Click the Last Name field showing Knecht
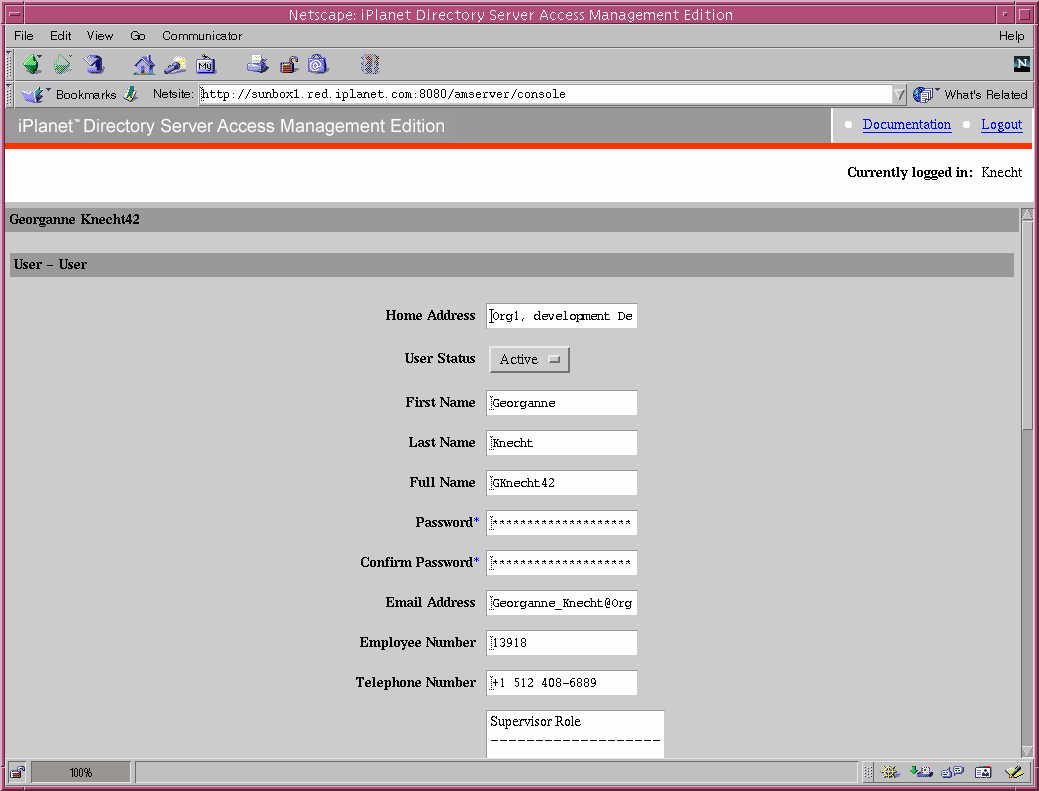 [562, 443]
